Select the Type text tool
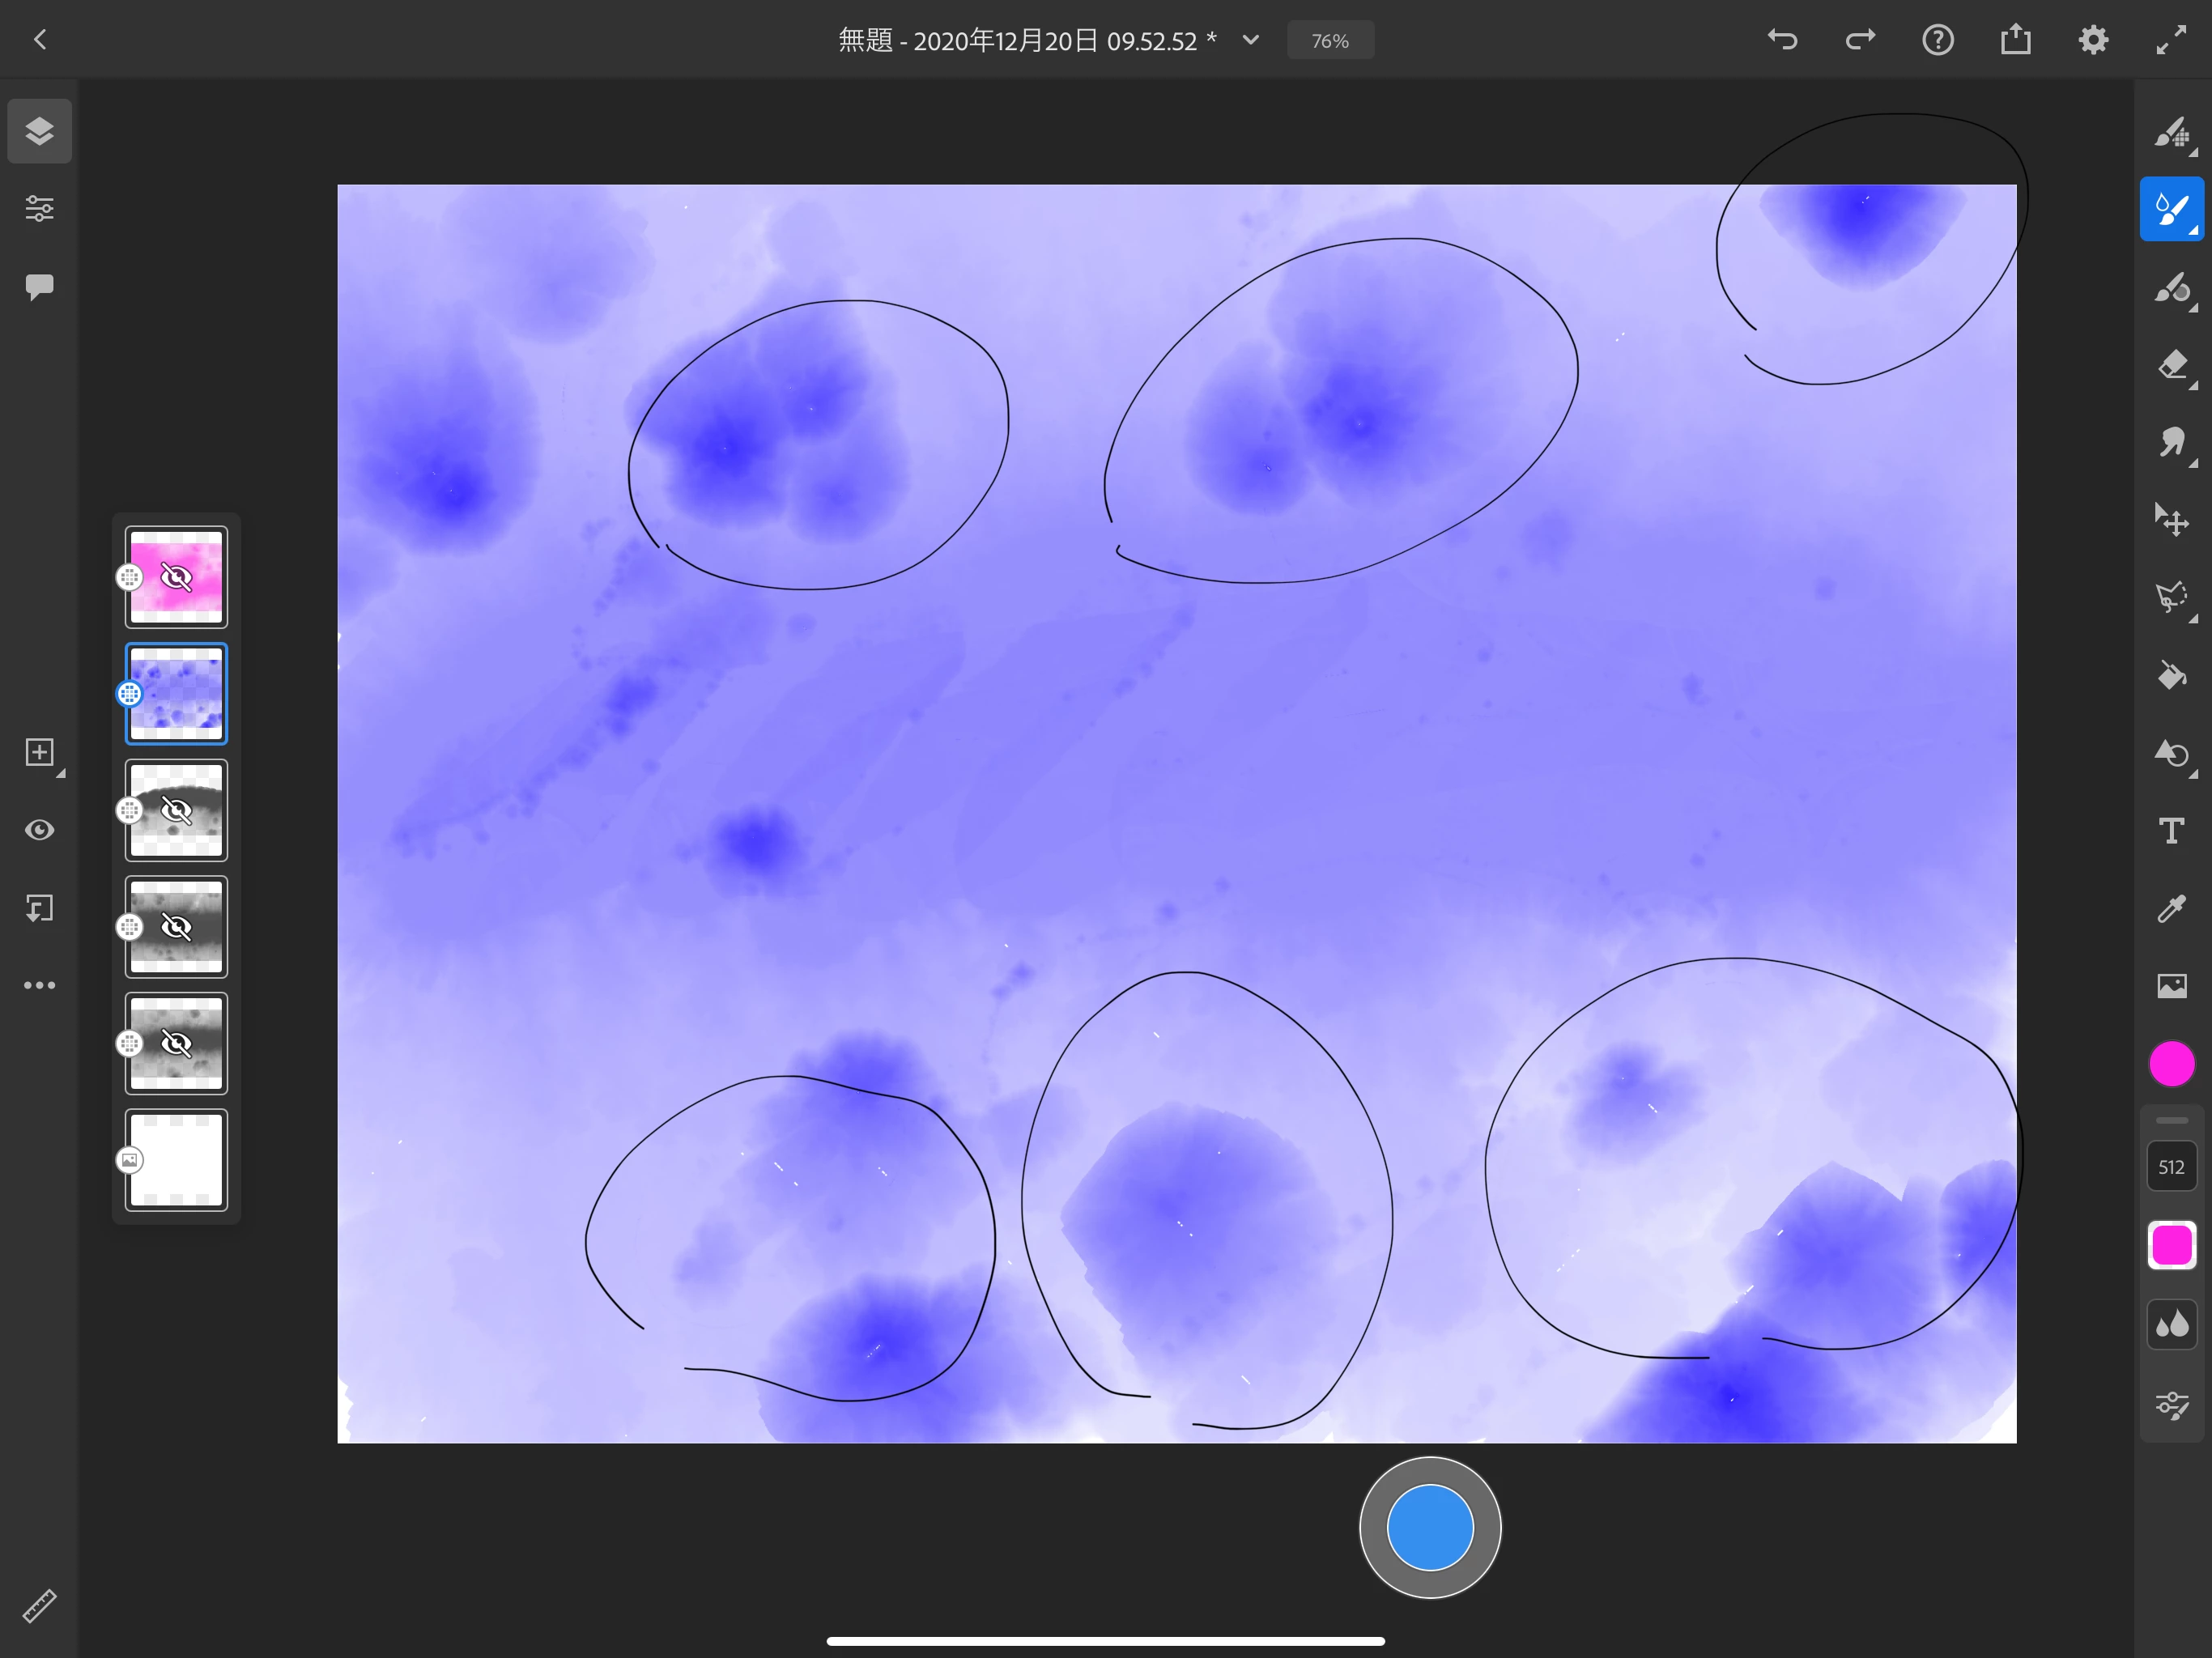Image resolution: width=2212 pixels, height=1658 pixels. coord(2170,831)
